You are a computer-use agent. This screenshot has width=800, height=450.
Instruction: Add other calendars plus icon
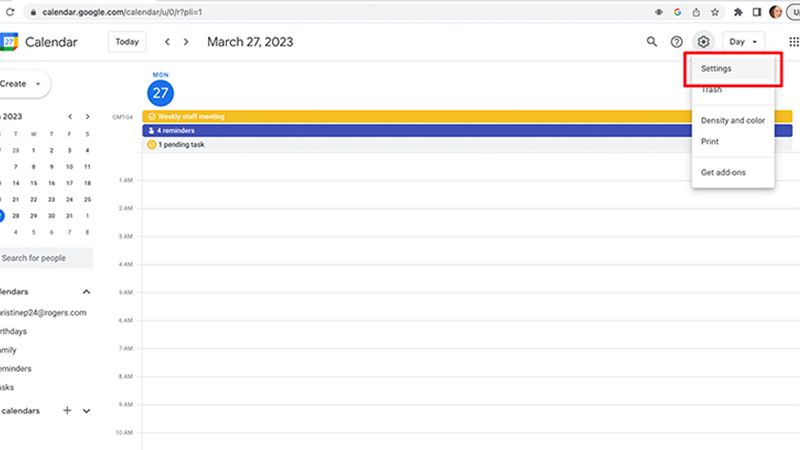[x=67, y=410]
